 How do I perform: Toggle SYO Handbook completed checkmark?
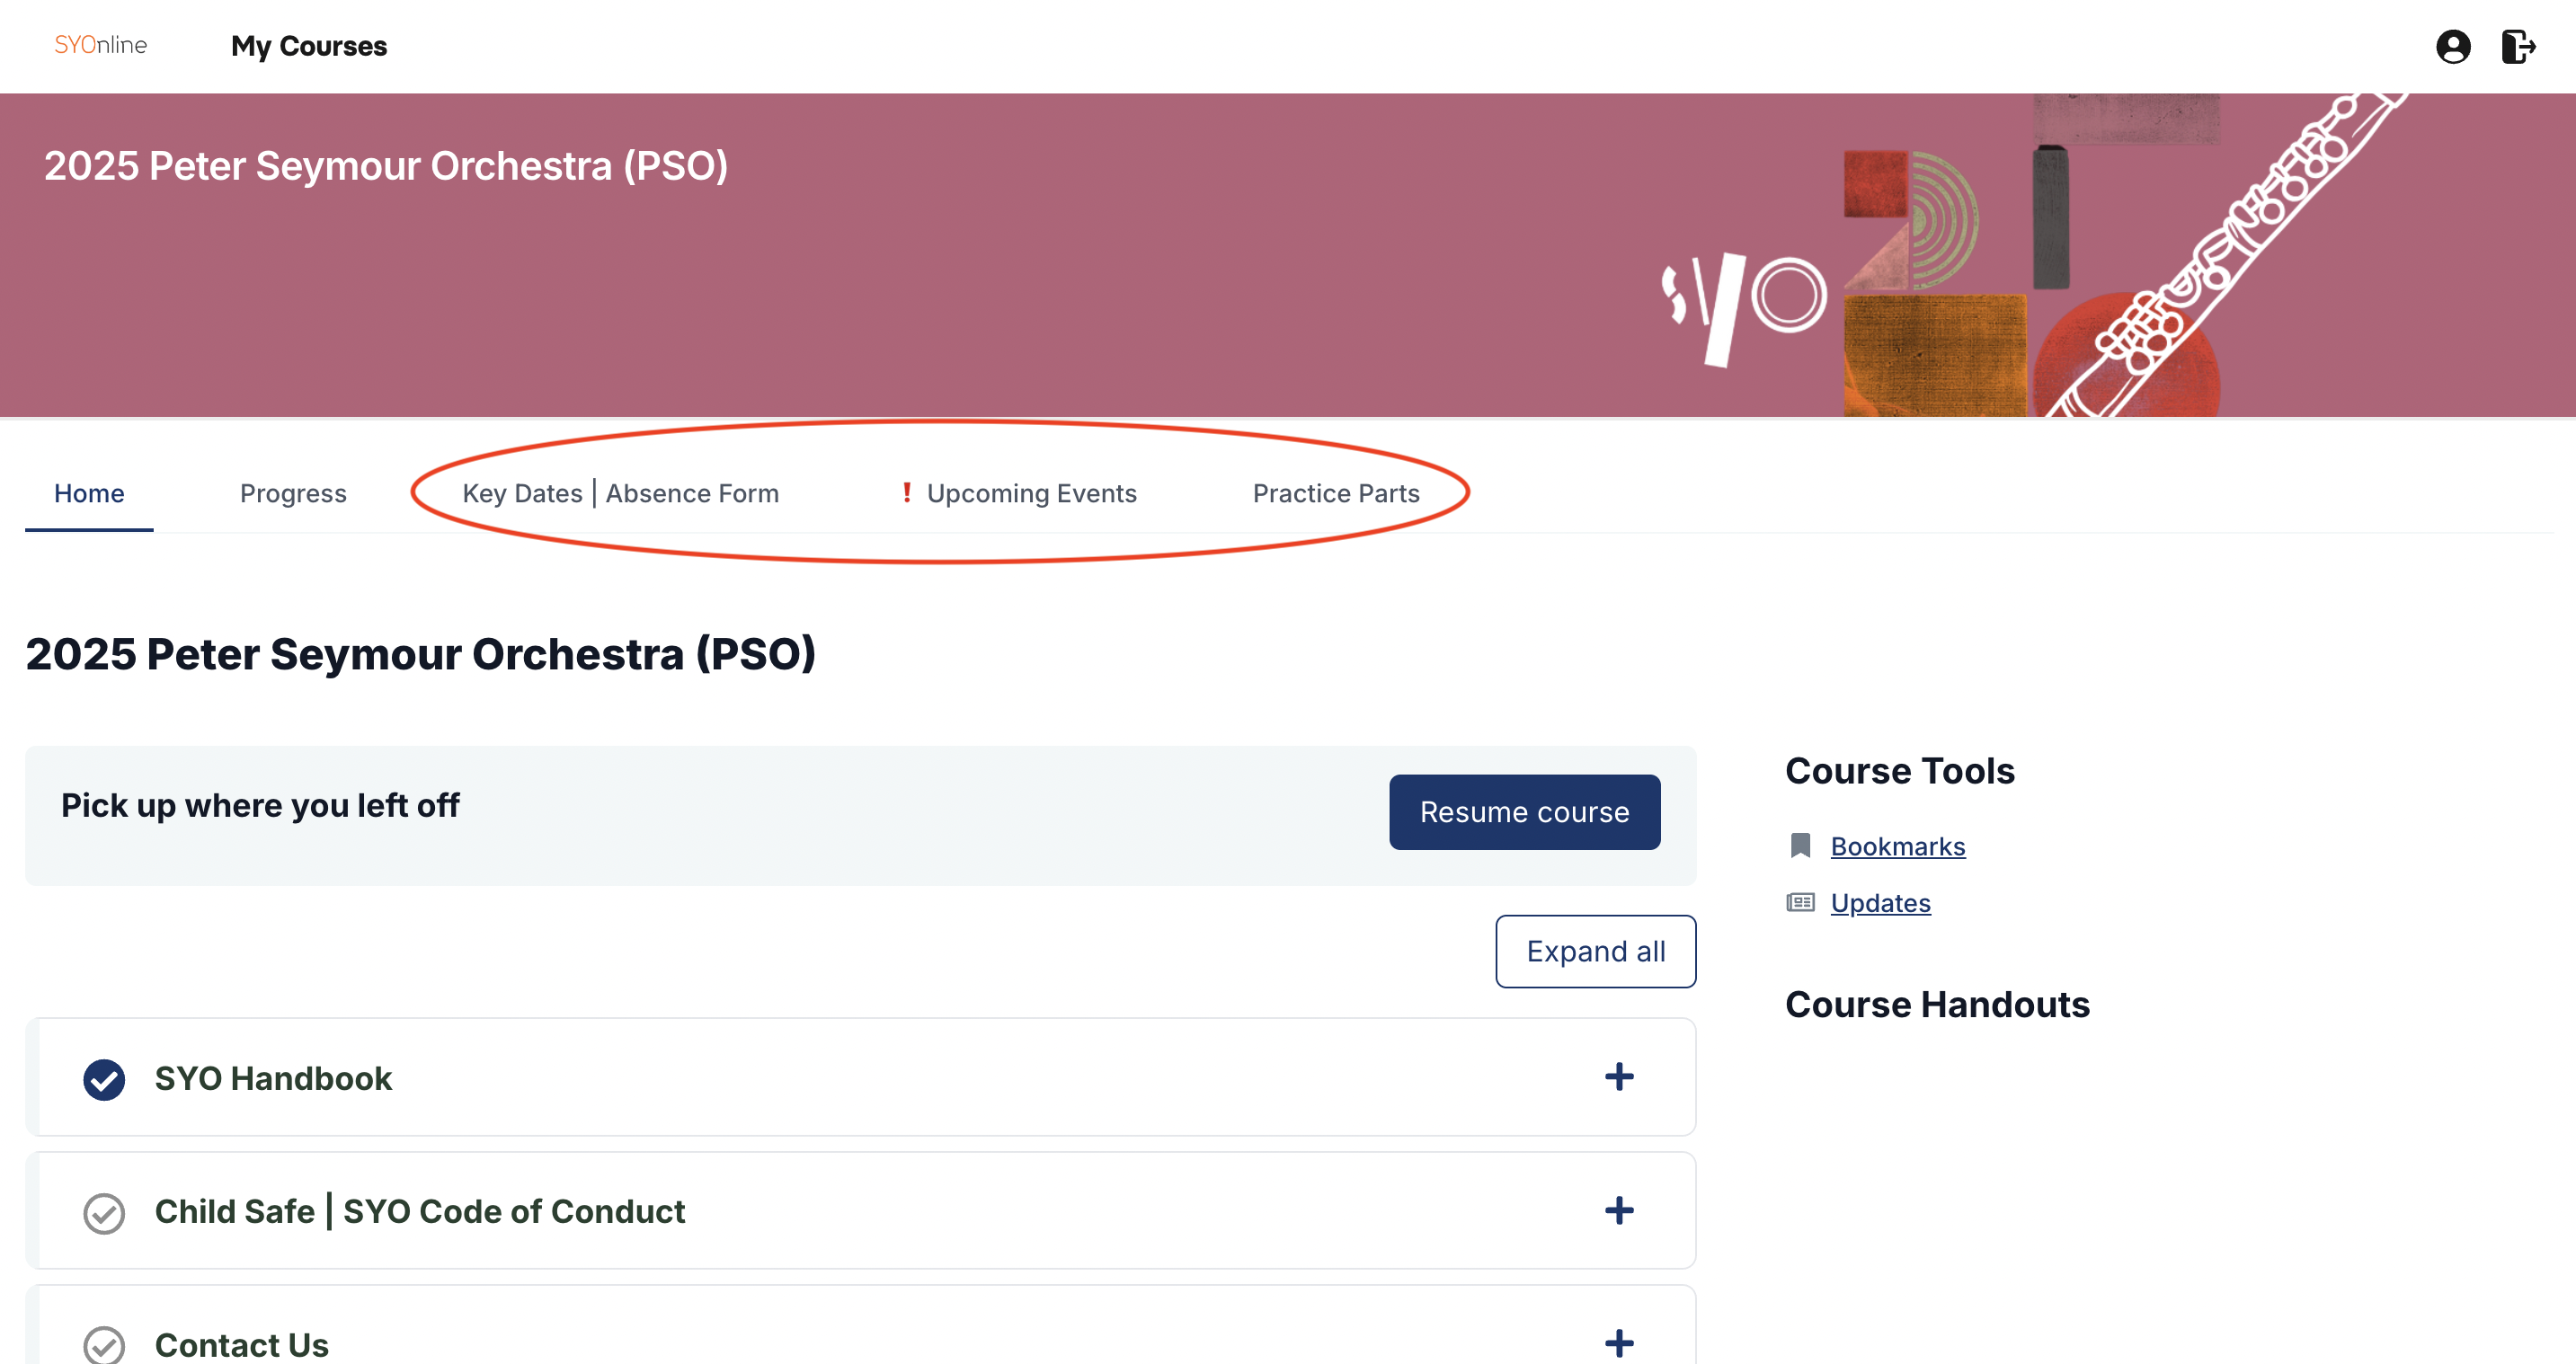tap(104, 1079)
